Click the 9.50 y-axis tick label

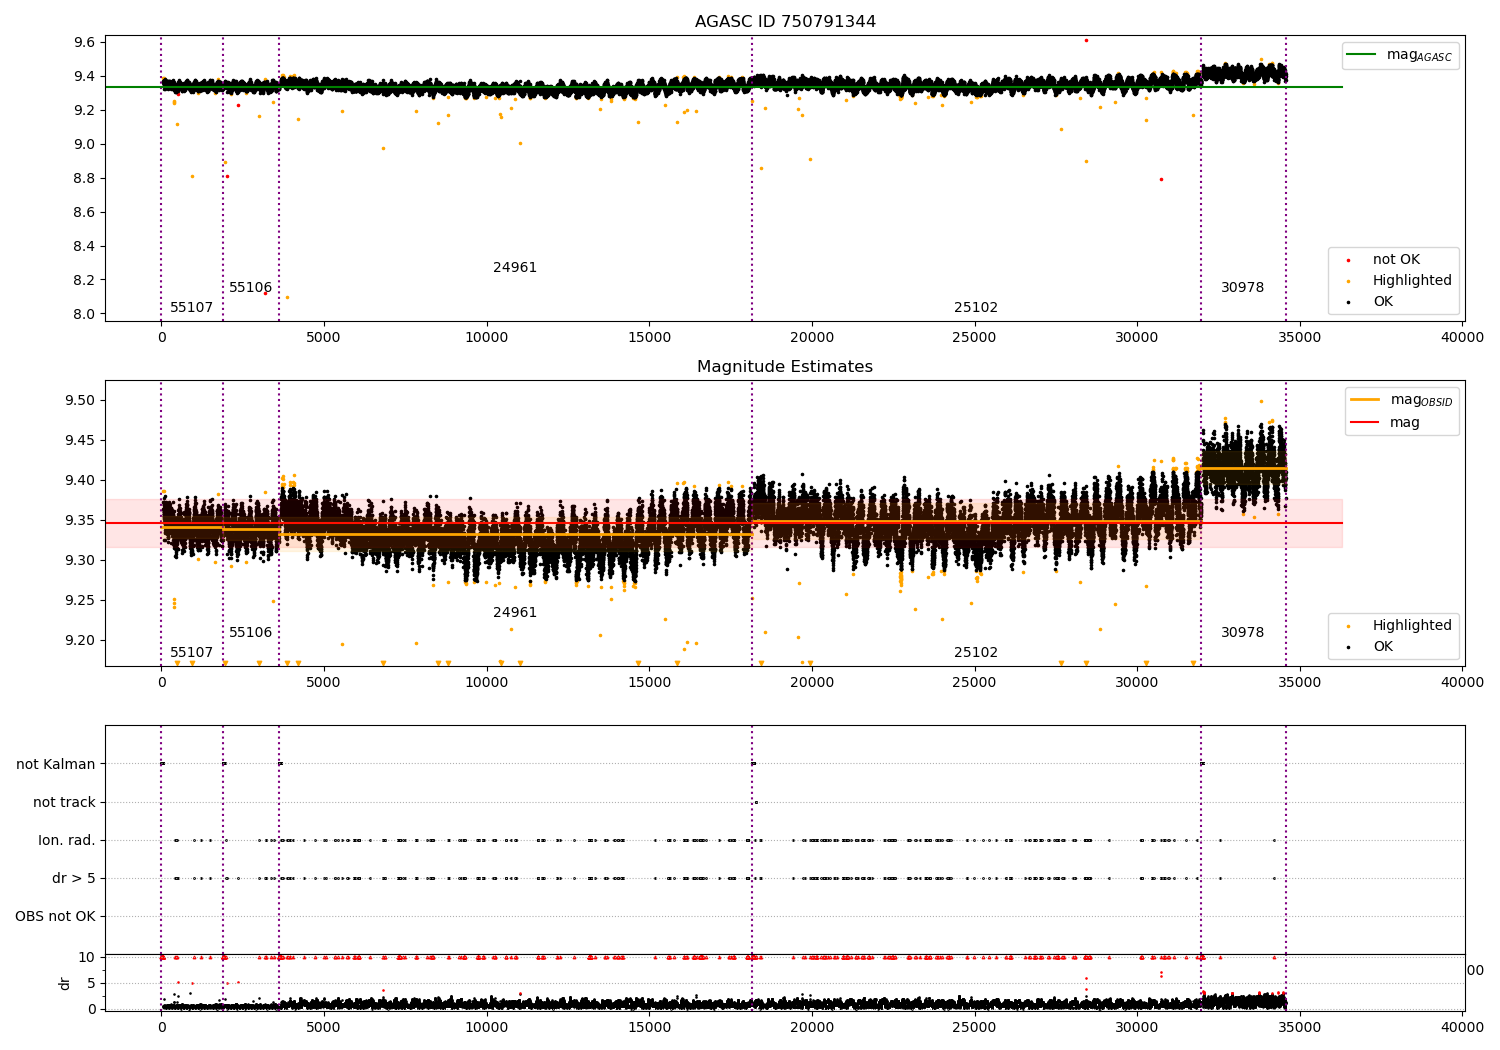pyautogui.click(x=80, y=400)
